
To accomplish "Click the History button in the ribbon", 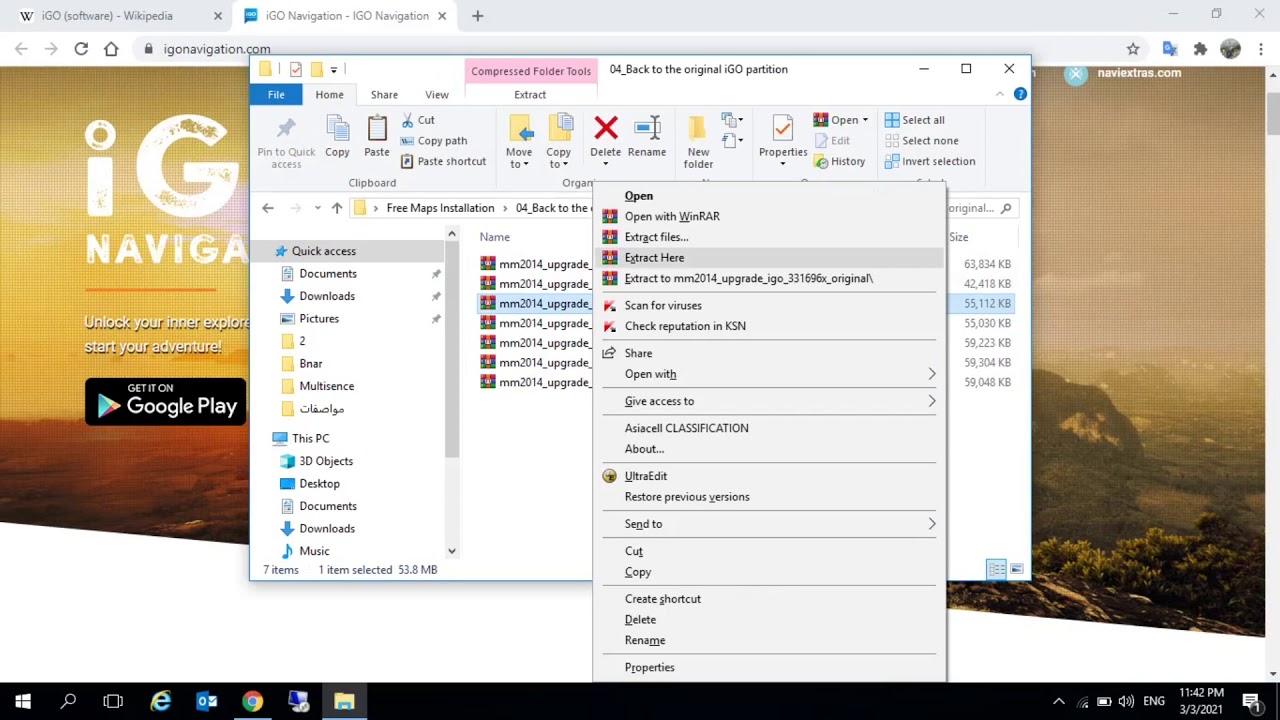I will (839, 162).
